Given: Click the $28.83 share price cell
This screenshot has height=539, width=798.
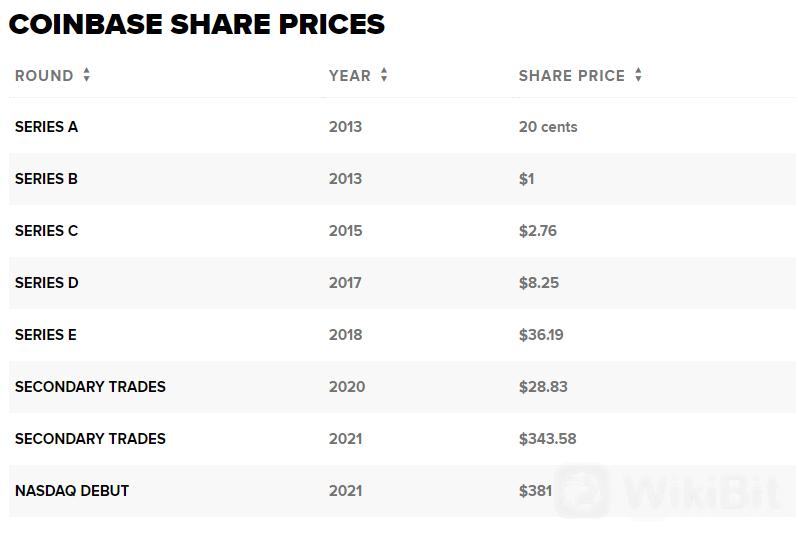Looking at the screenshot, I should click(x=543, y=387).
